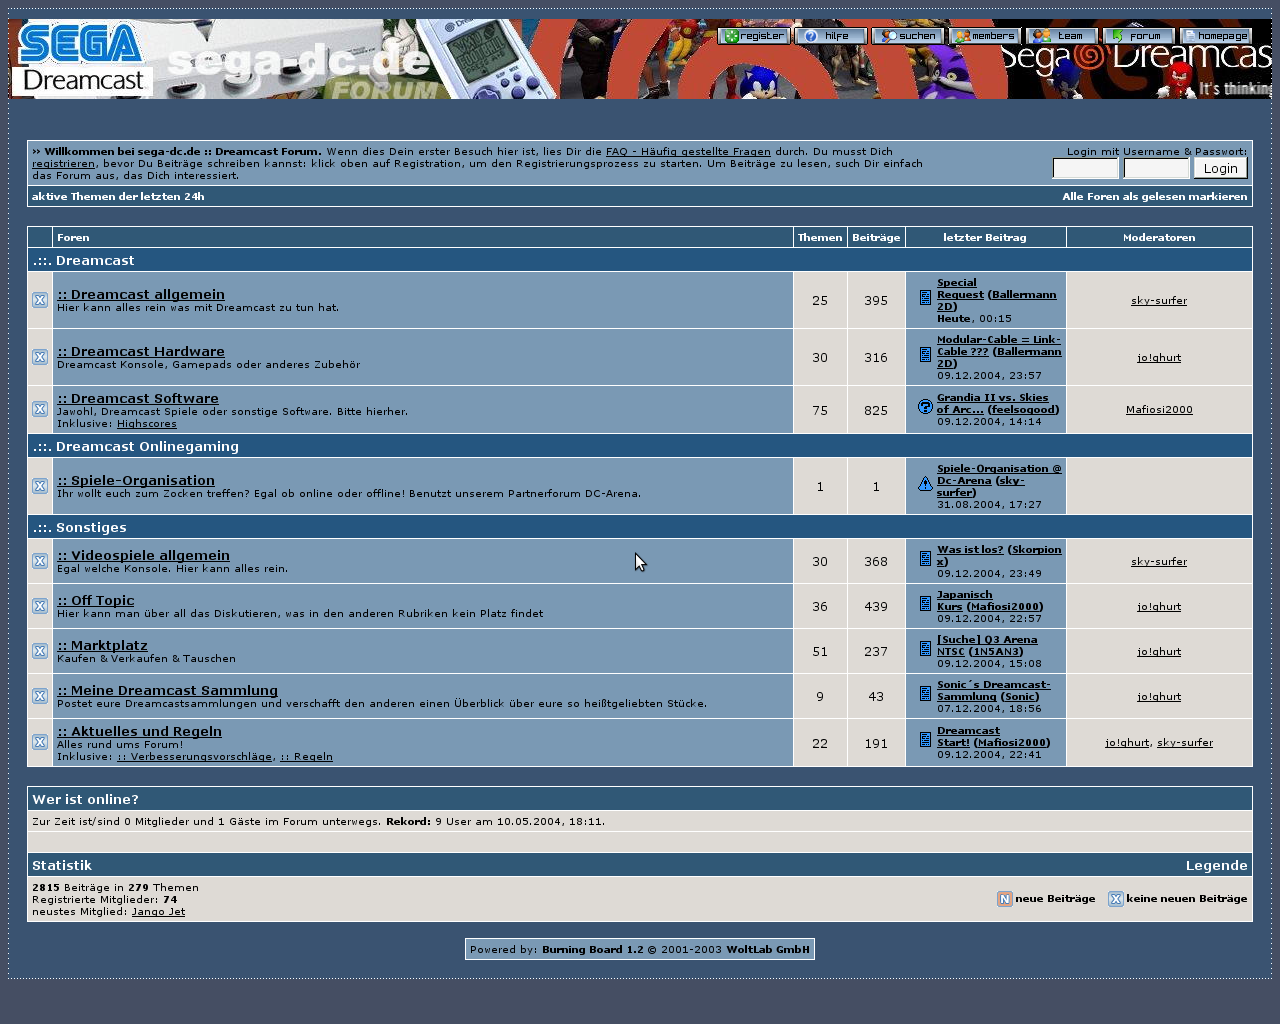Go to the forum button in header
This screenshot has width=1280, height=1024.
click(x=1138, y=36)
